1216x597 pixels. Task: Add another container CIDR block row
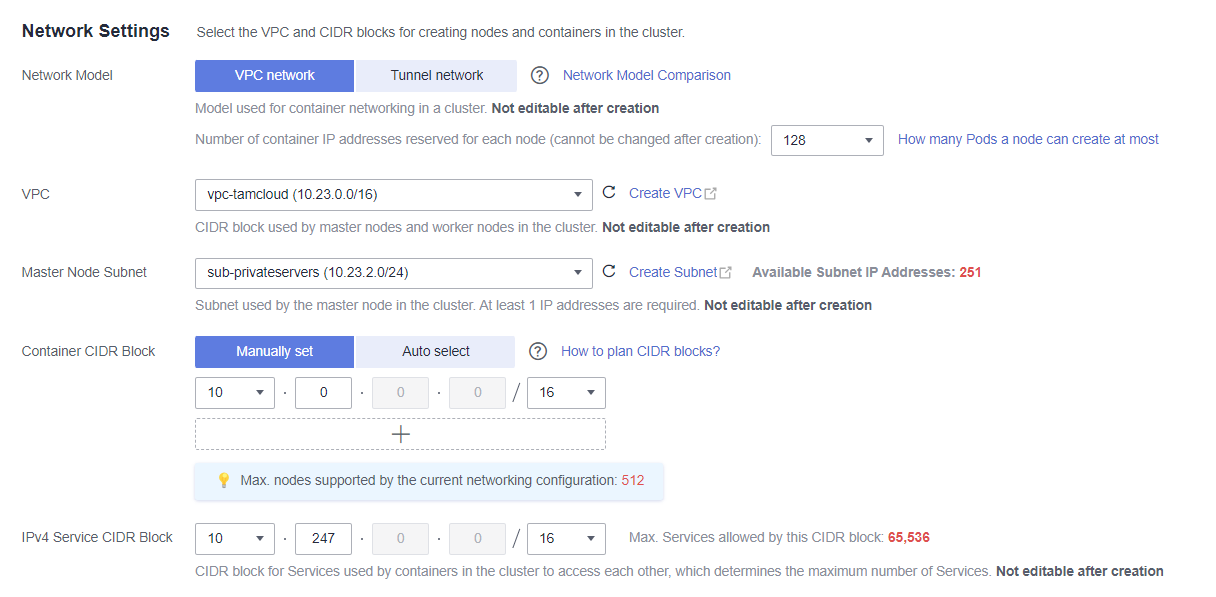(400, 434)
